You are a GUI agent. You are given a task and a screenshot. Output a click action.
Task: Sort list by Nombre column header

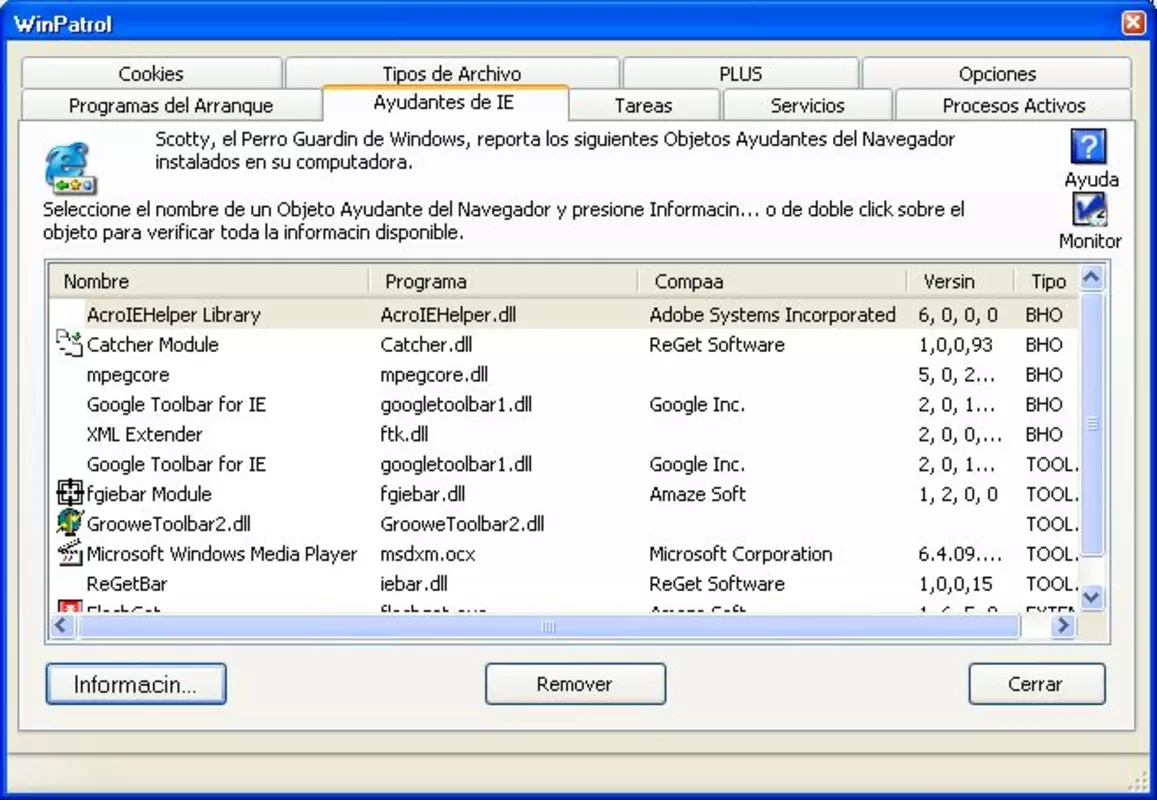click(x=209, y=281)
